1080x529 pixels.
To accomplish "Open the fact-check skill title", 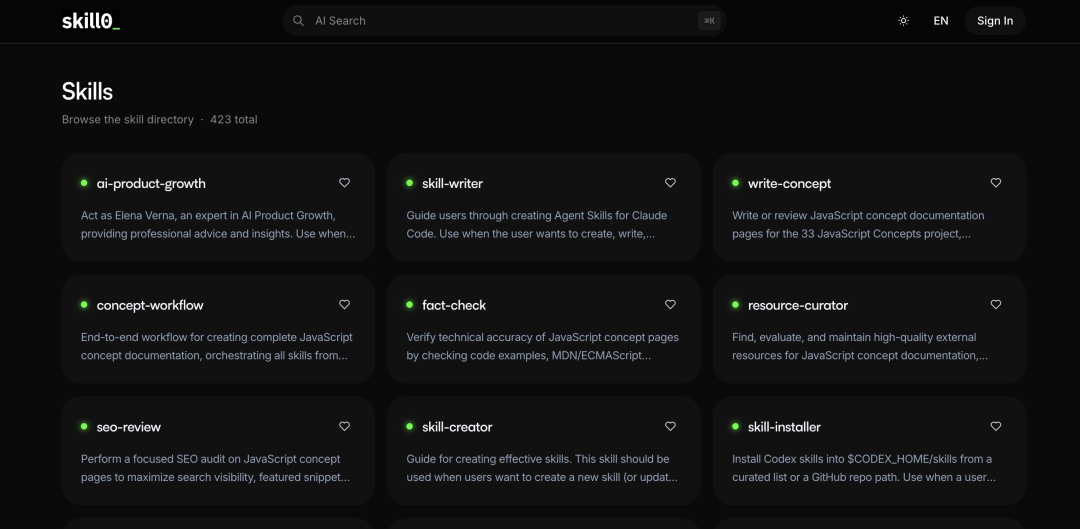I will (x=454, y=306).
